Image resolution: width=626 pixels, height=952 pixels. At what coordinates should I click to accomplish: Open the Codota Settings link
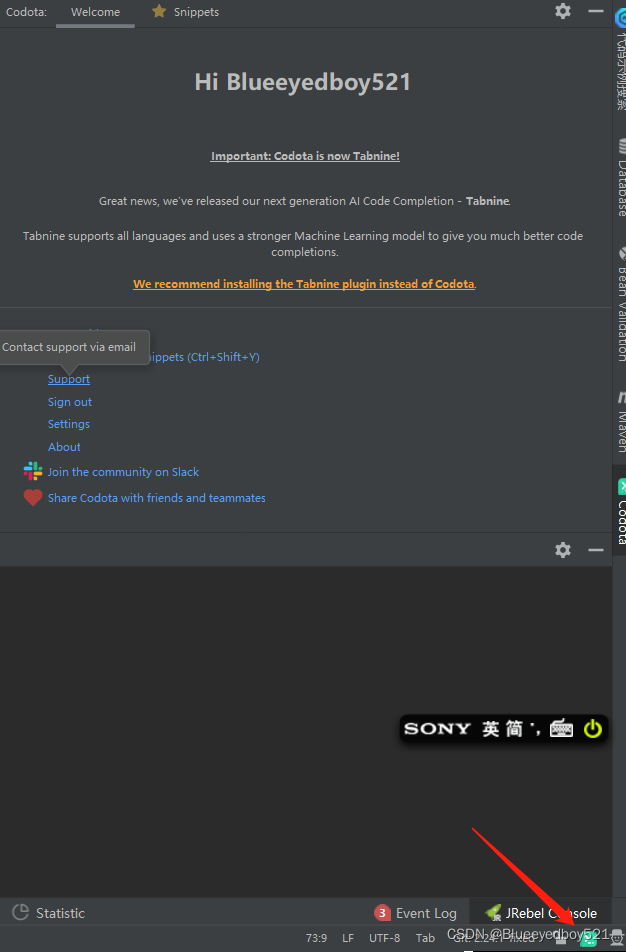(x=69, y=424)
